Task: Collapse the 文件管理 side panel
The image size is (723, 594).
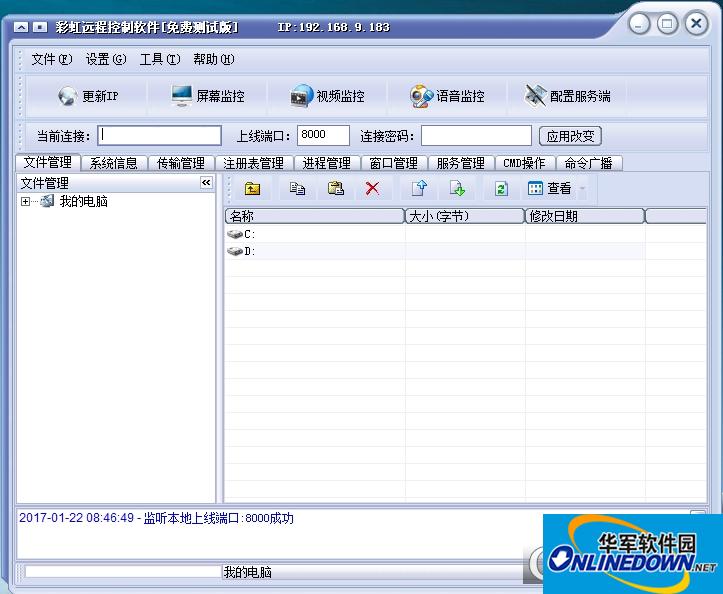Action: tap(206, 183)
